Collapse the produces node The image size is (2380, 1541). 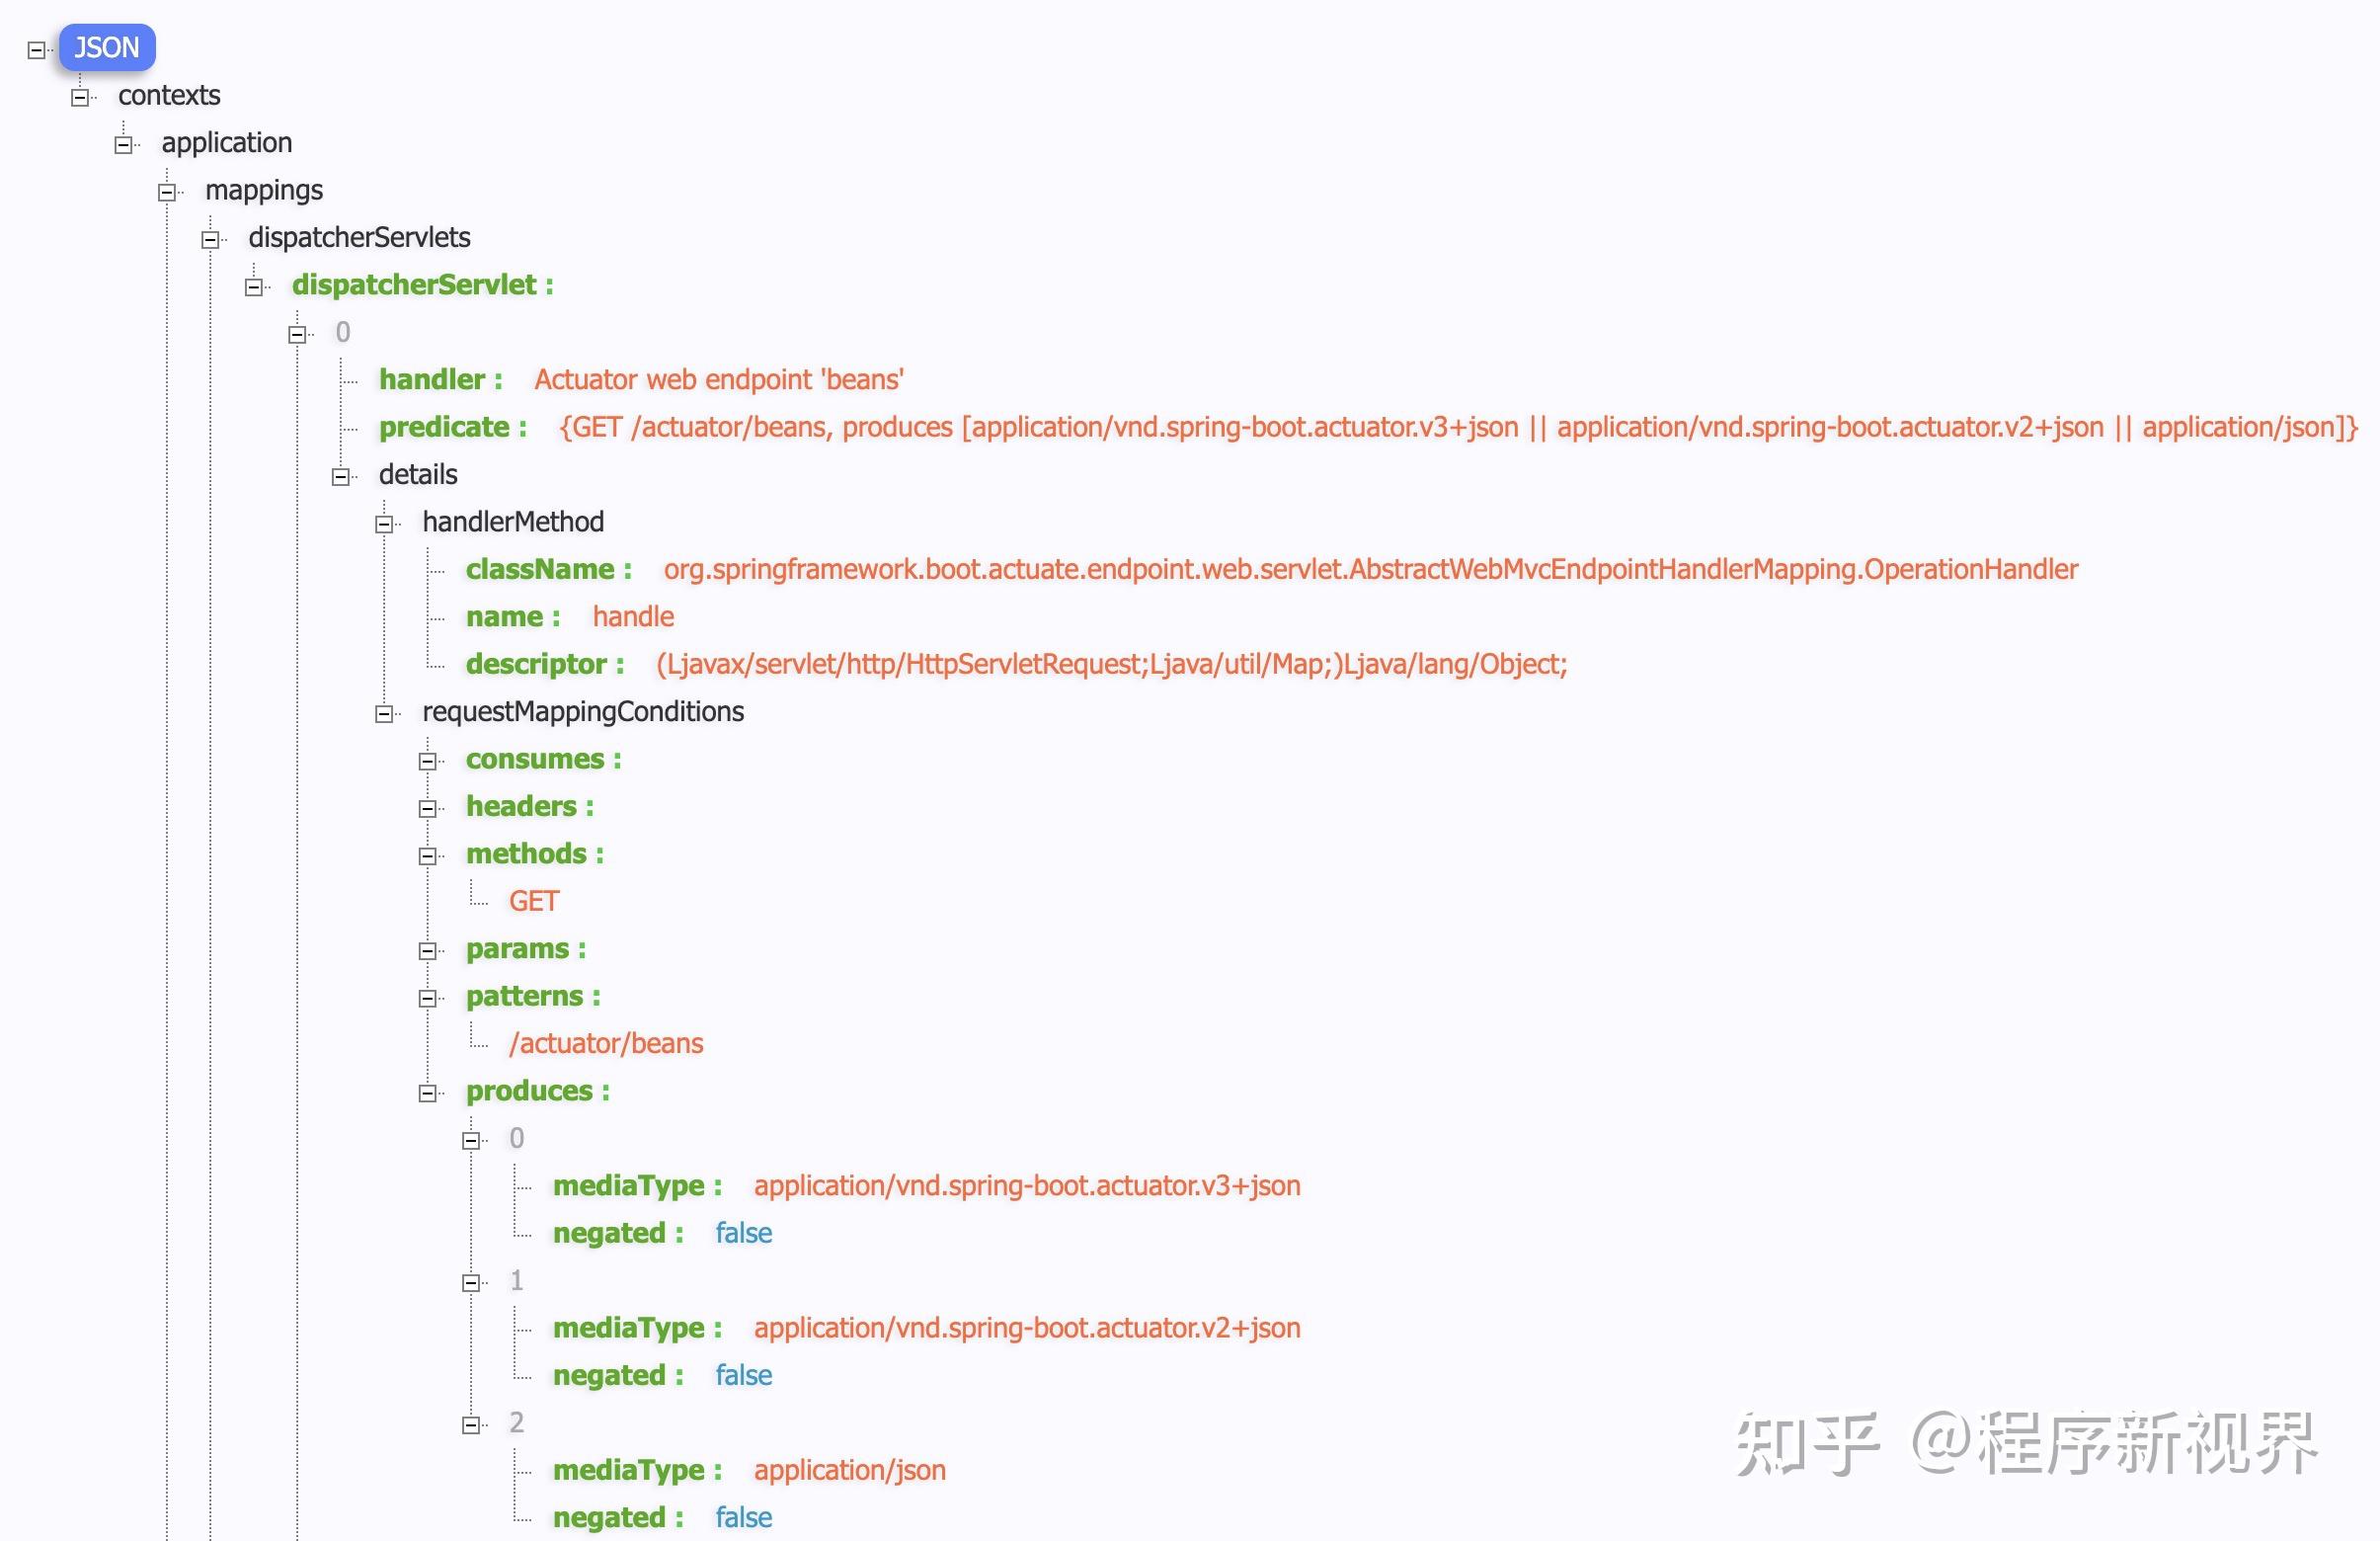(x=429, y=1093)
